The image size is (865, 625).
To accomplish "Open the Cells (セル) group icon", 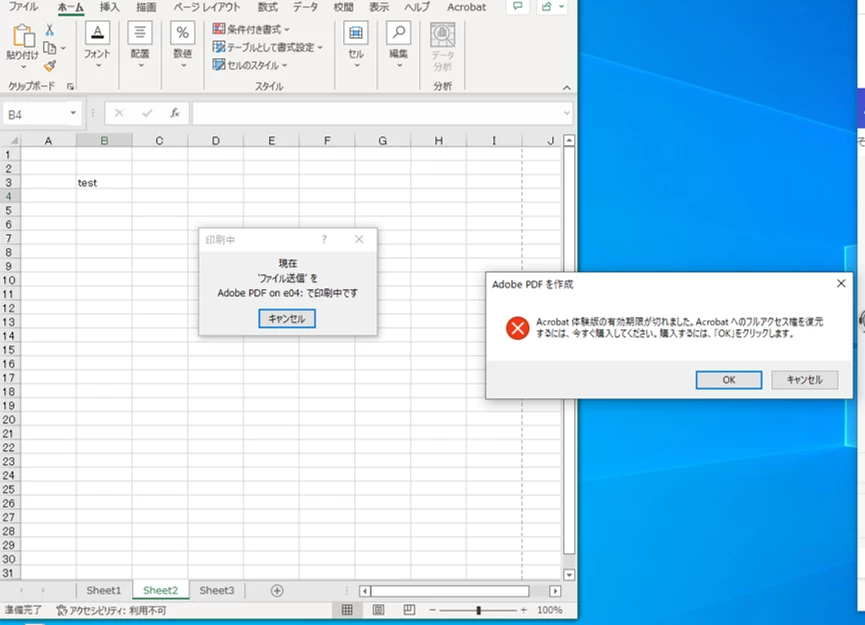I will click(x=356, y=33).
